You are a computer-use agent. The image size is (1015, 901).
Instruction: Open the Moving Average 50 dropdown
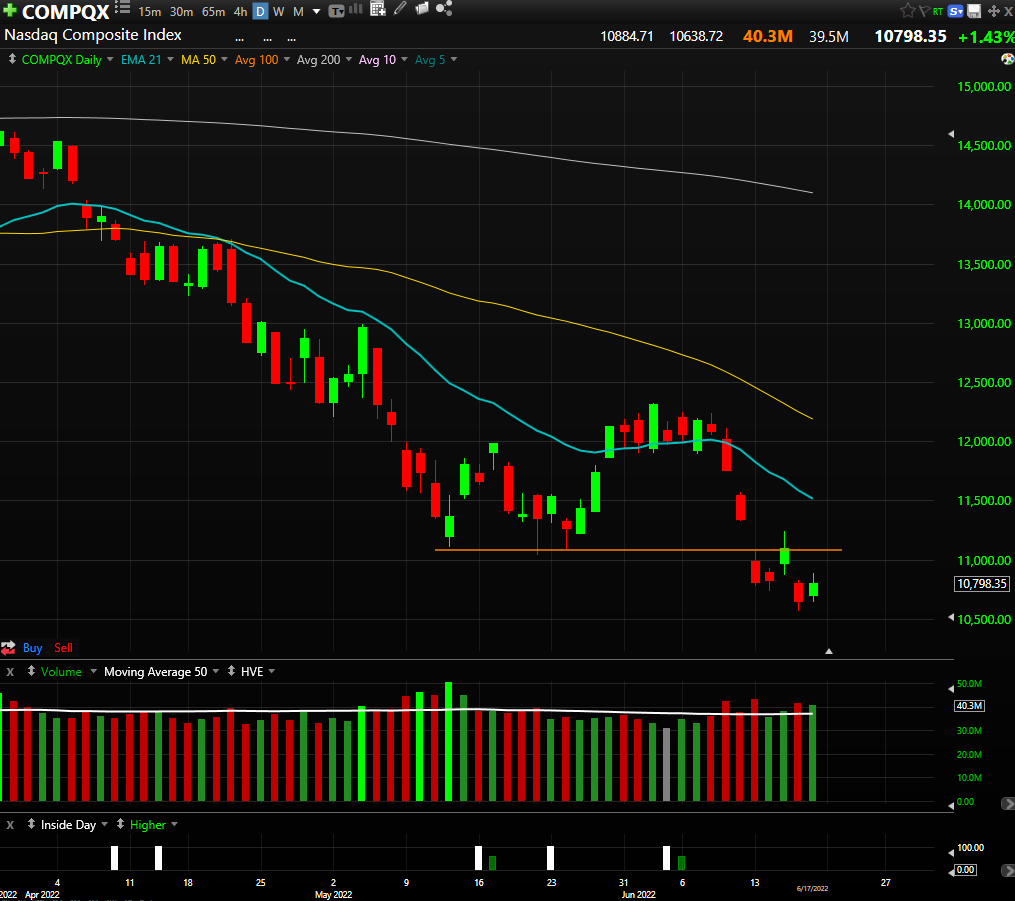216,671
